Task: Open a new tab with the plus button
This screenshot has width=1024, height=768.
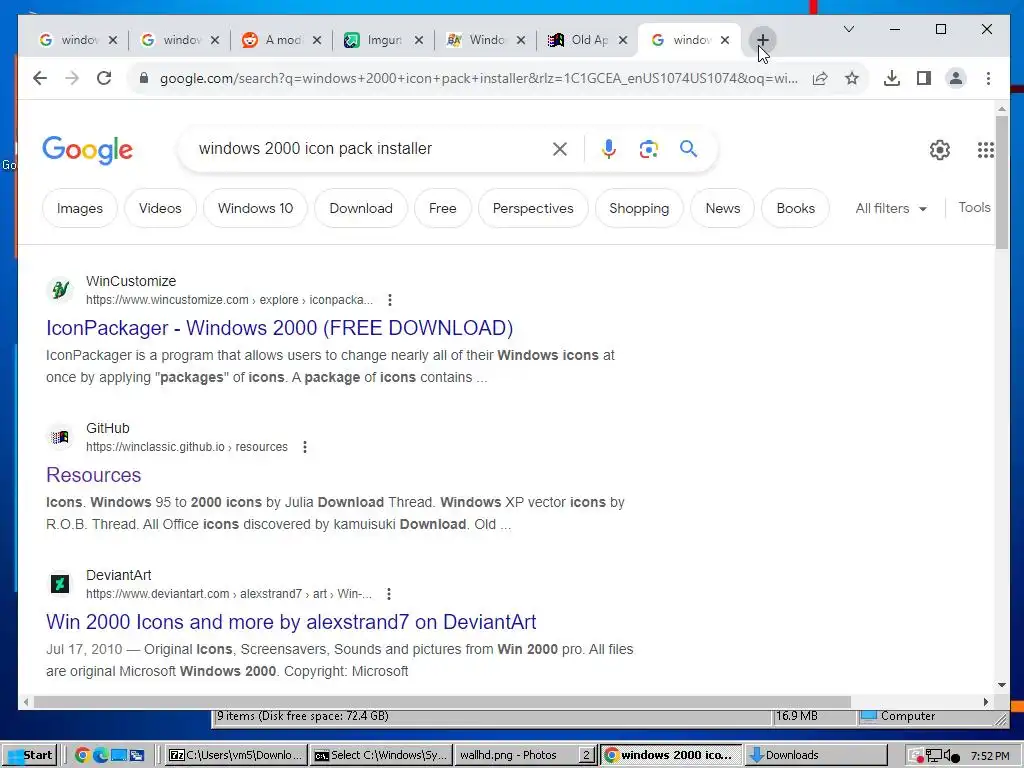Action: pyautogui.click(x=762, y=40)
